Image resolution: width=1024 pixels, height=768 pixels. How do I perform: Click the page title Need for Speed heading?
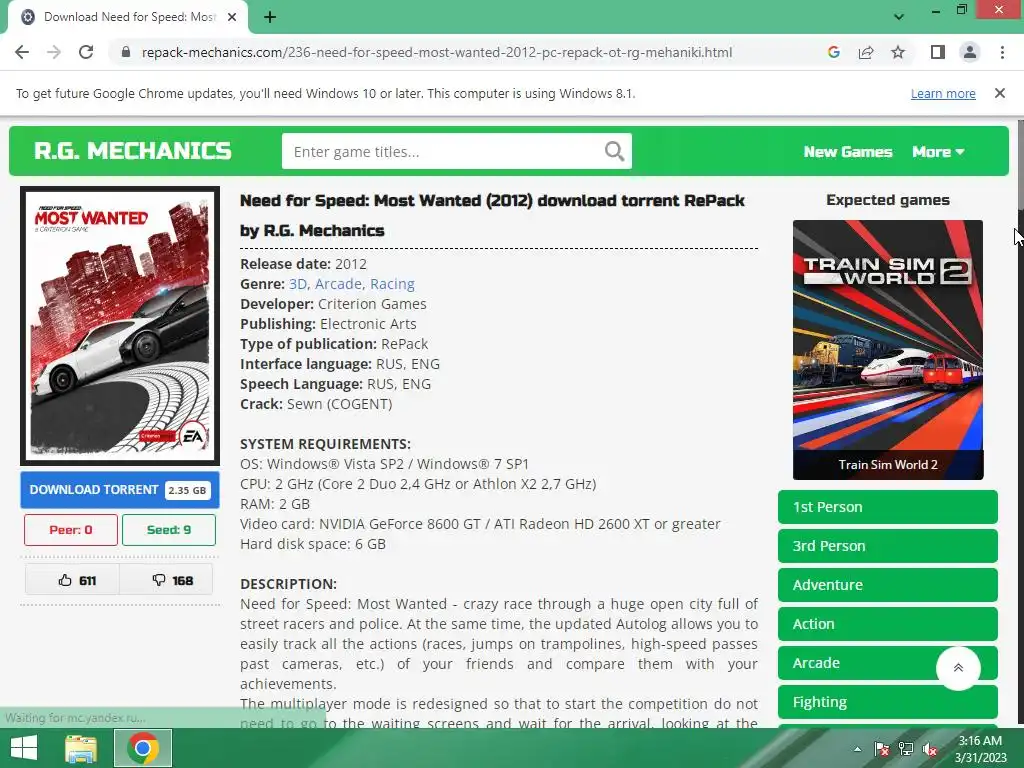(x=492, y=216)
